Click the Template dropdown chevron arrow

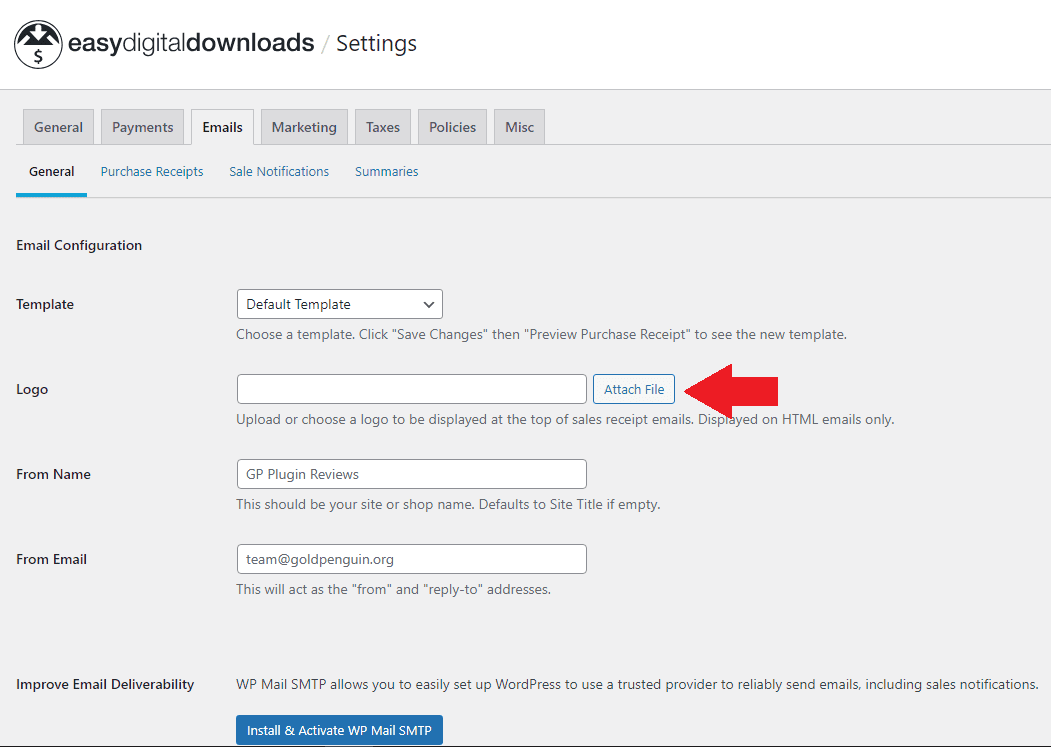(x=429, y=304)
